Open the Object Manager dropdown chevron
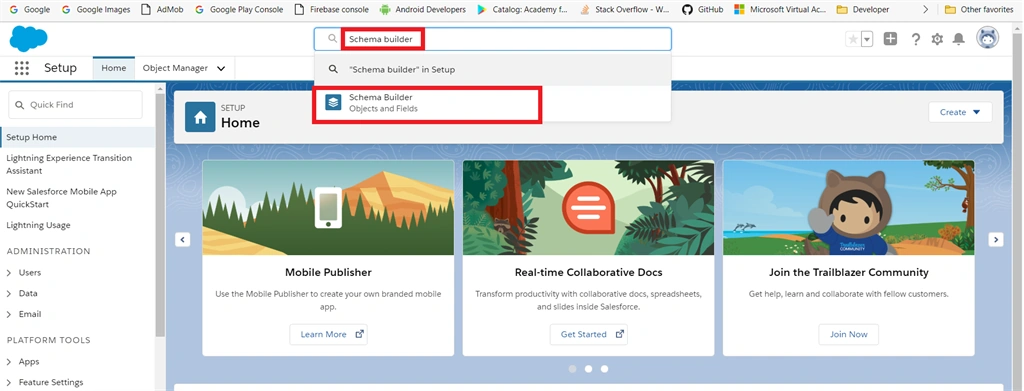This screenshot has width=1024, height=391. click(x=221, y=69)
